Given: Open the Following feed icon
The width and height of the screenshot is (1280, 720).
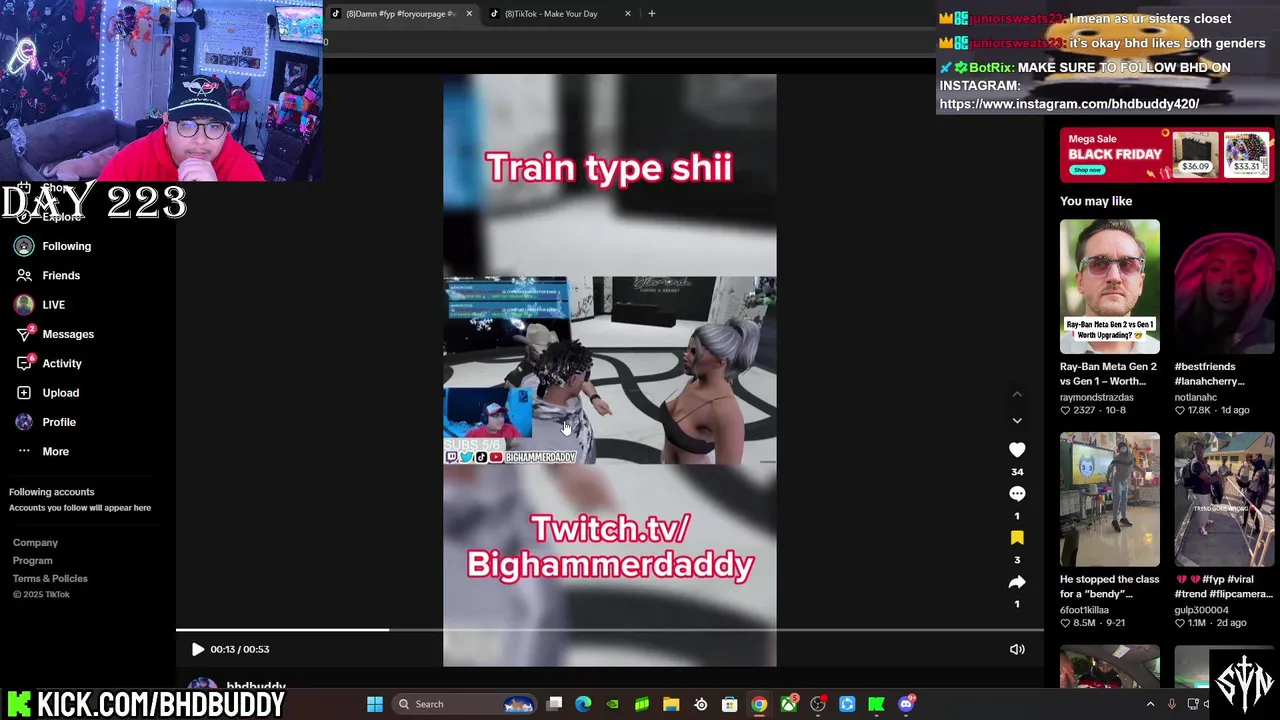Looking at the screenshot, I should tap(24, 246).
